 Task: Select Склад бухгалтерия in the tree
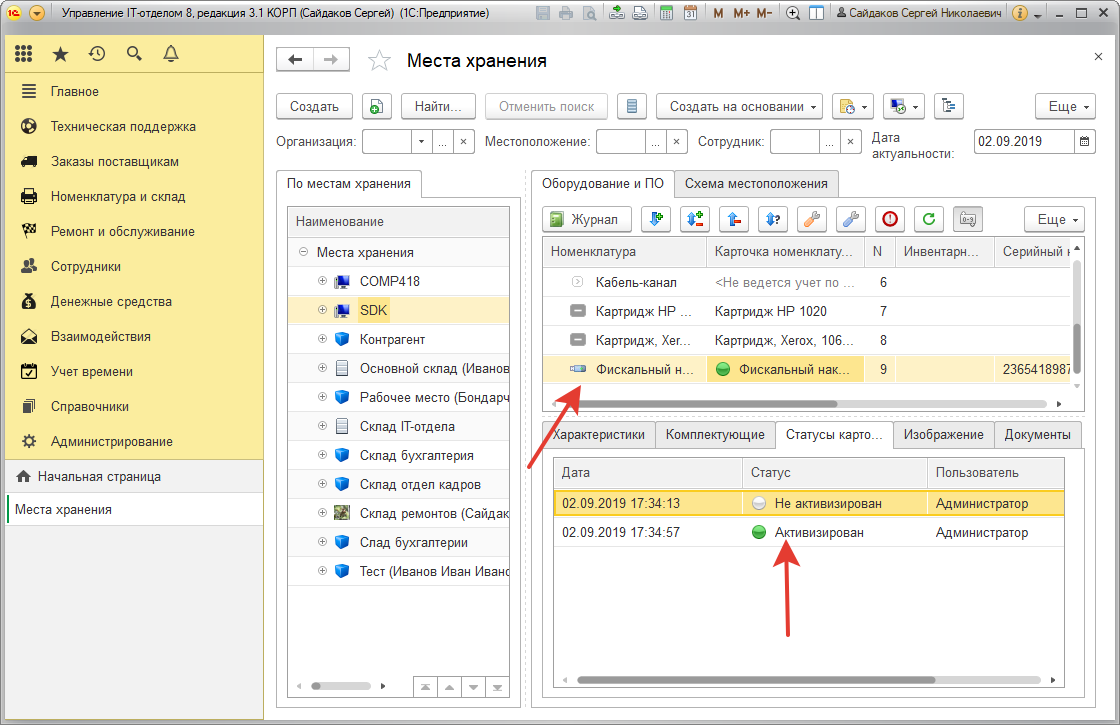[416, 455]
